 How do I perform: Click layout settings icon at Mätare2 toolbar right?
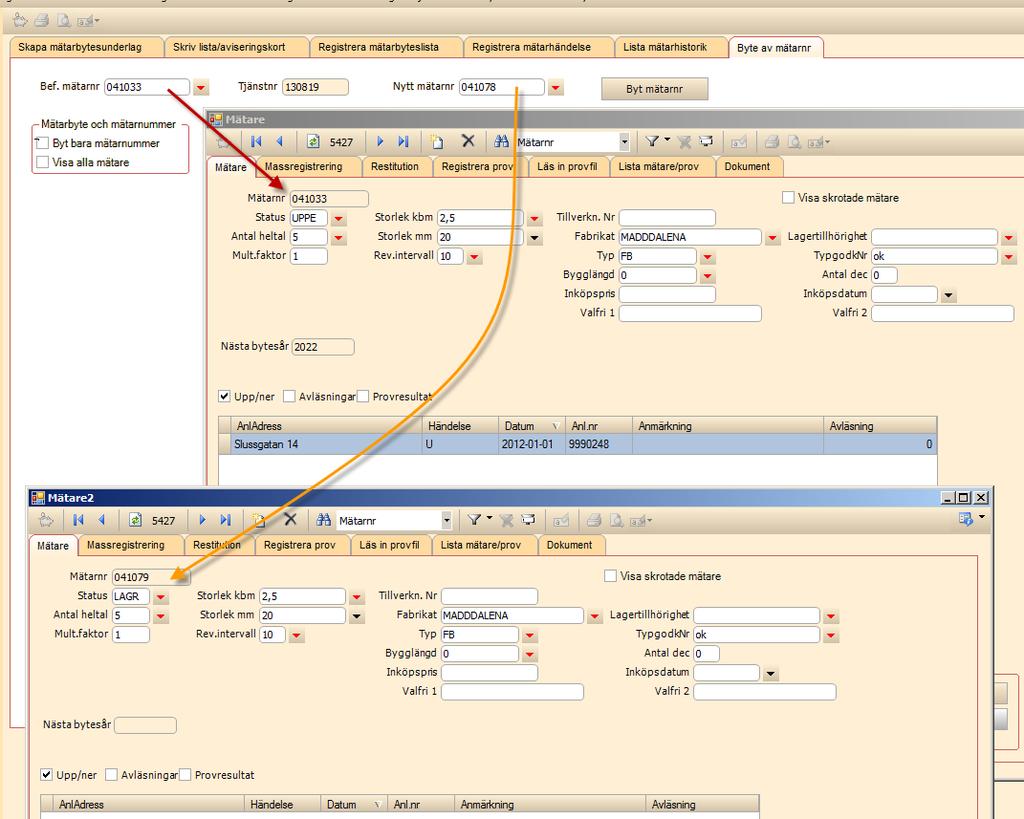pyautogui.click(x=966, y=519)
